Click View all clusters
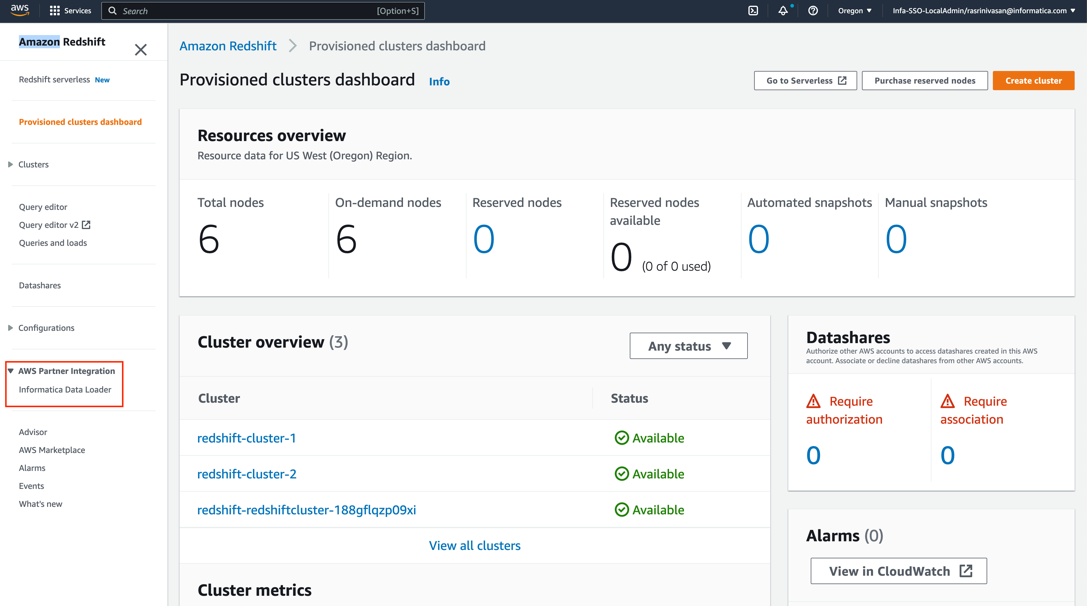 [475, 546]
